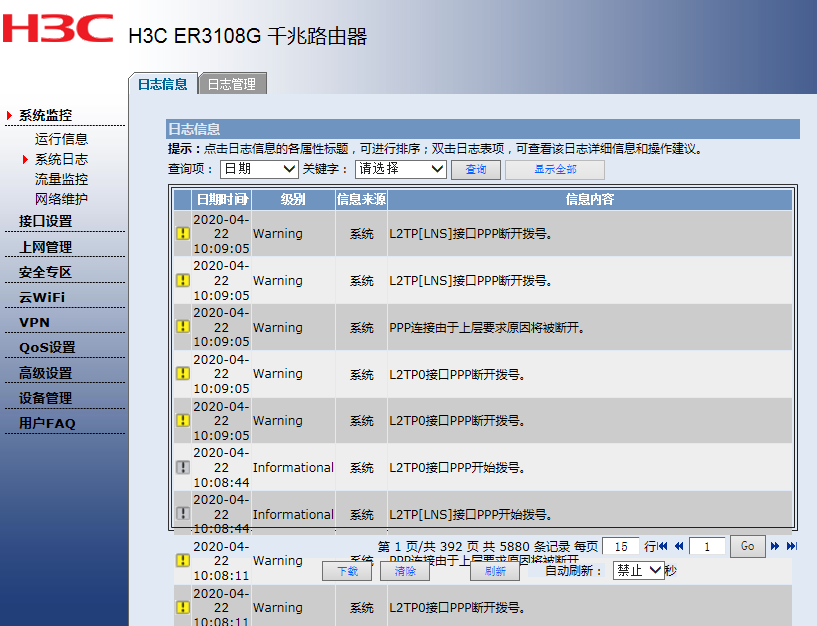Click the 查询 button
This screenshot has height=626, width=817.
pos(476,169)
